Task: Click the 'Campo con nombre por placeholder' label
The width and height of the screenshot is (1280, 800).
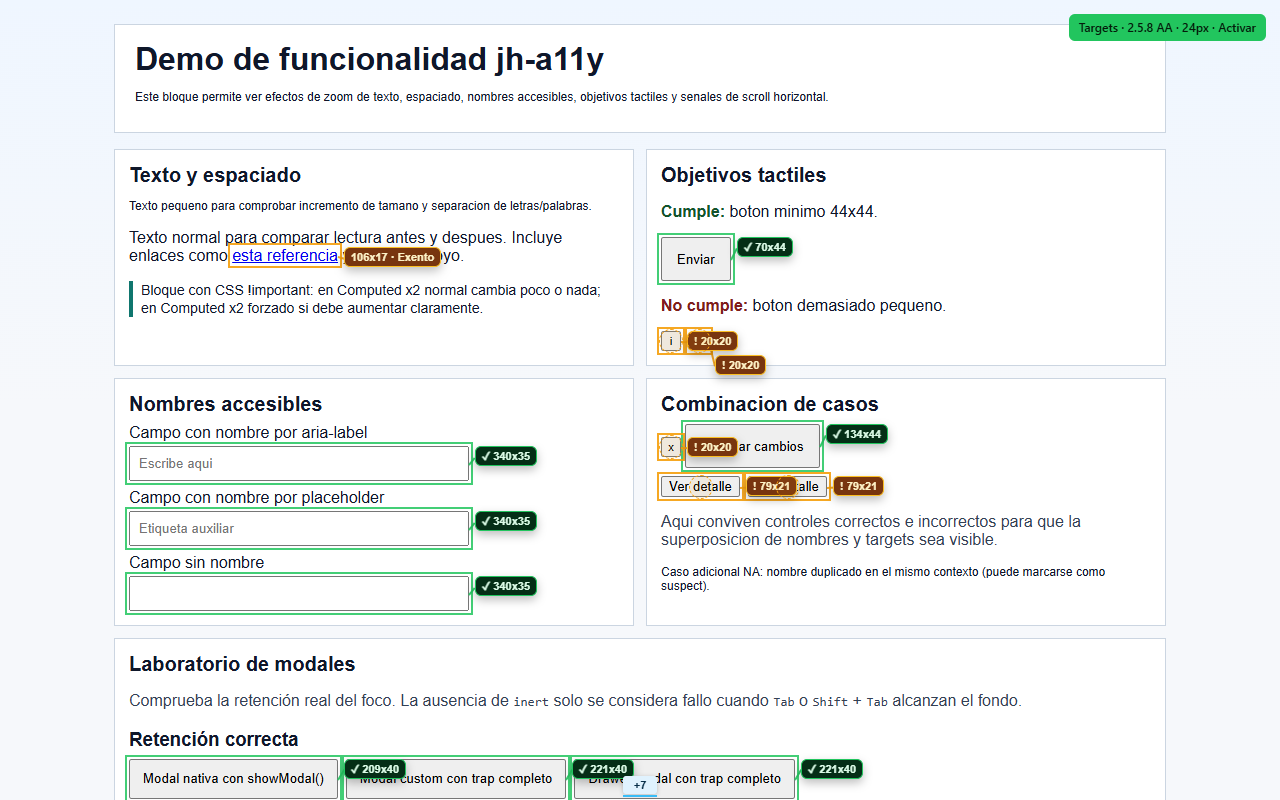Action: (x=257, y=498)
